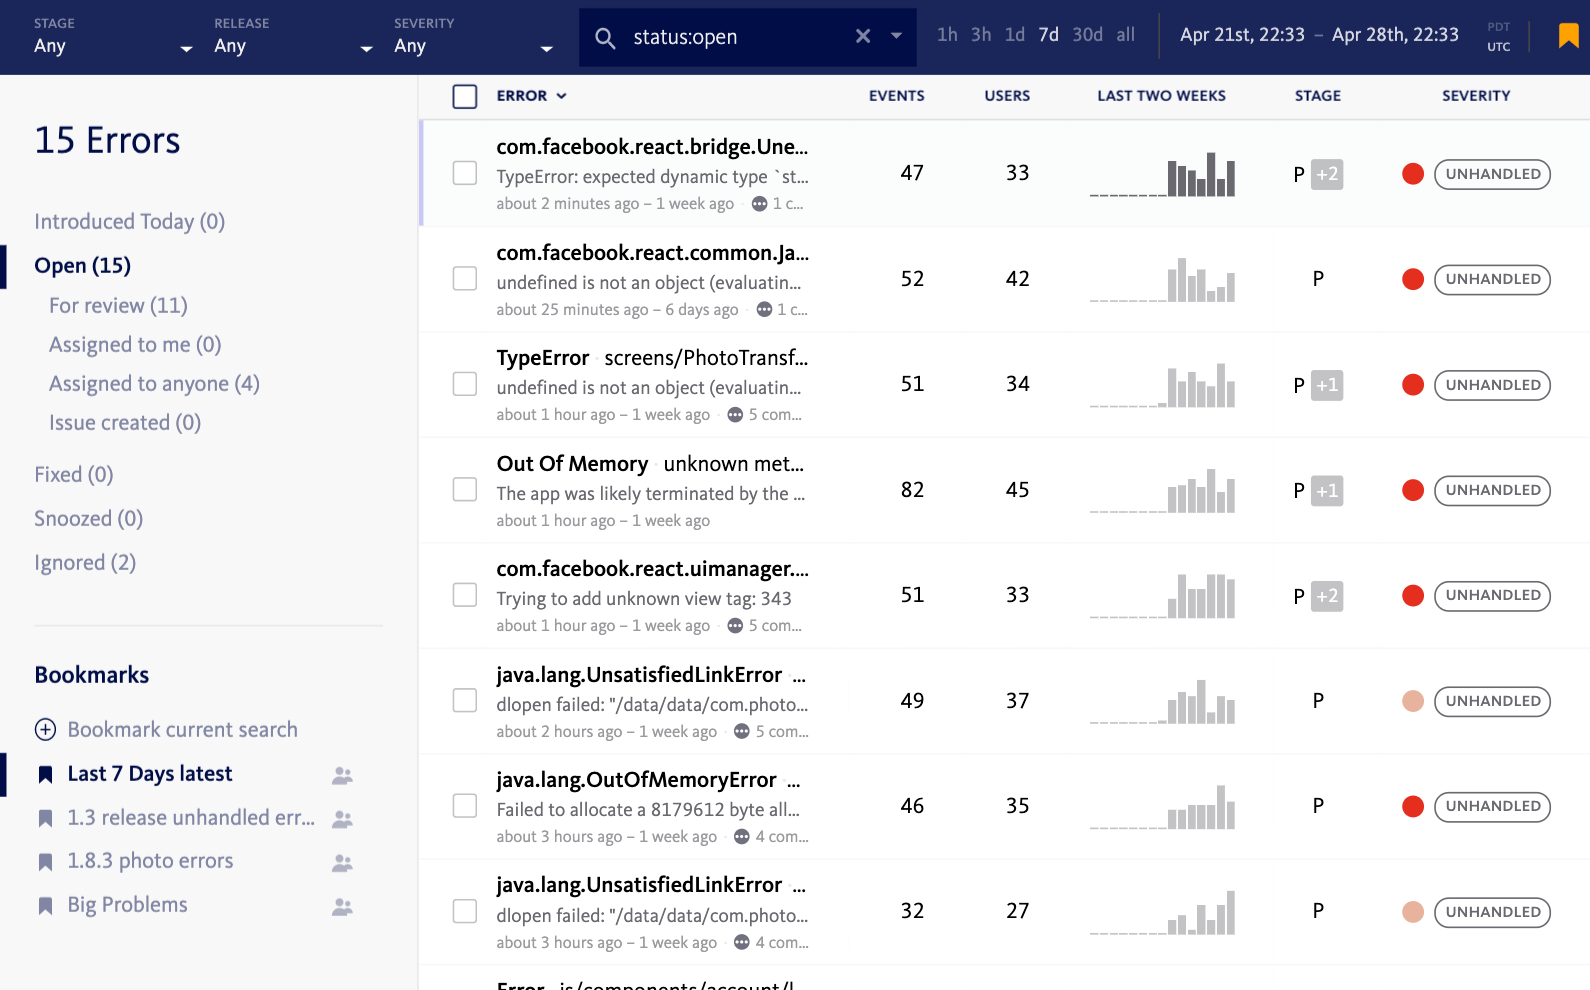Click shared users icon next to Big Problems
1590x990 pixels.
pos(342,906)
